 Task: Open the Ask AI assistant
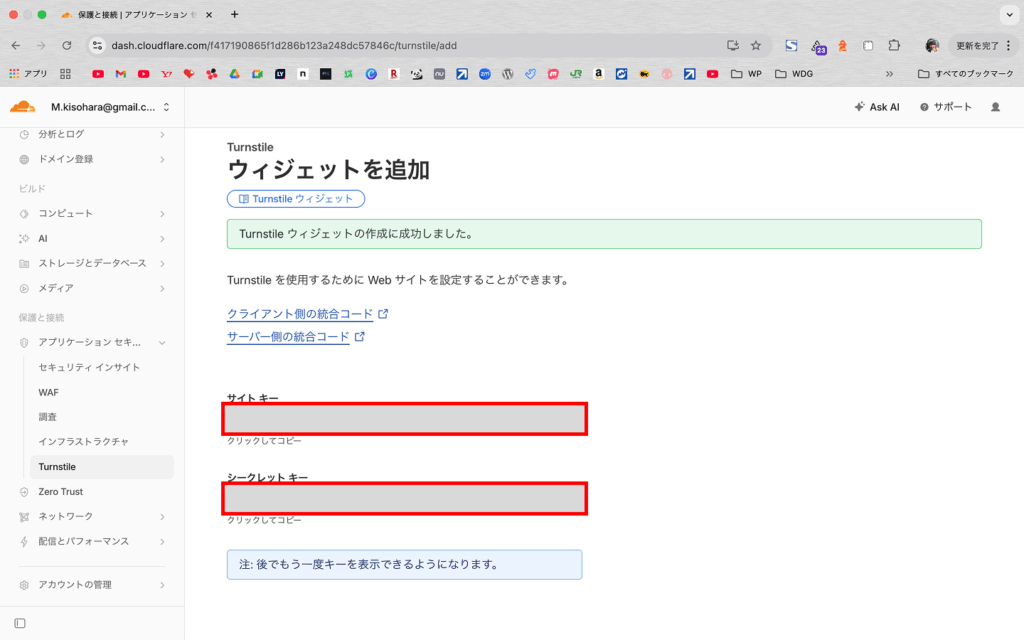876,107
